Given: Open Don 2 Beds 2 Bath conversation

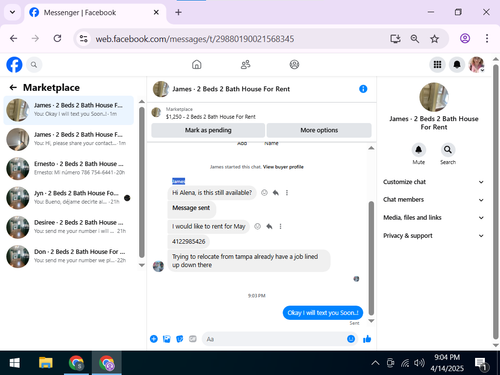Looking at the screenshot, I should point(69,257).
